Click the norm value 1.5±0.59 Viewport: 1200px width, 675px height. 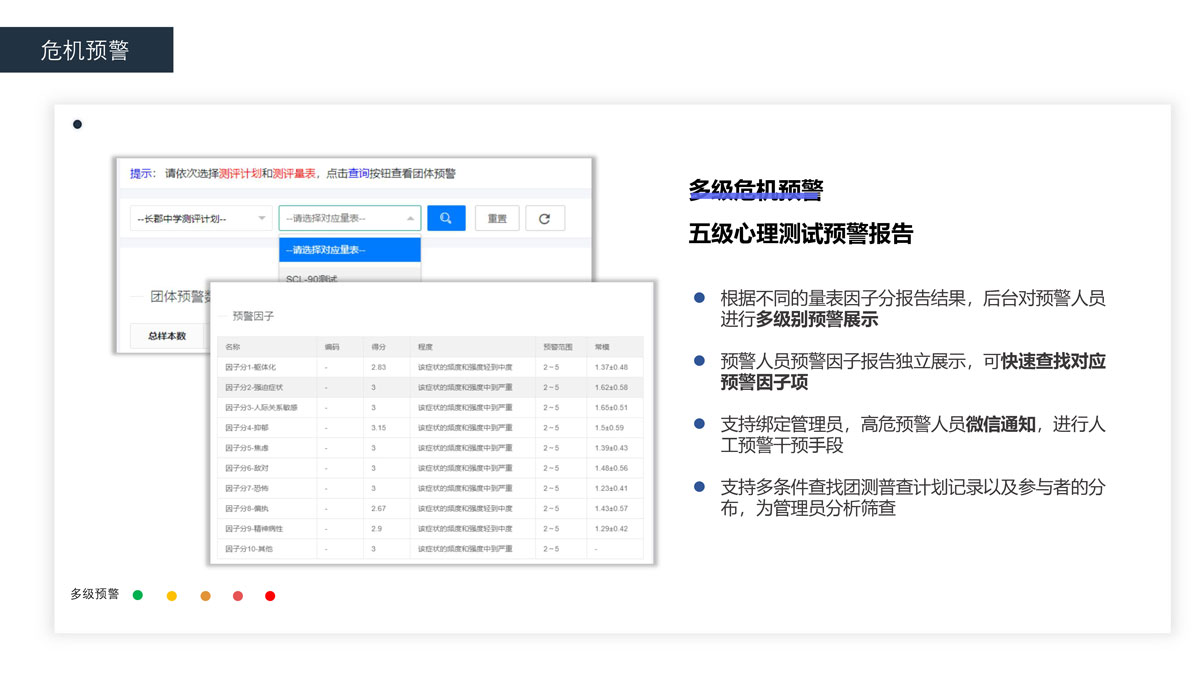609,428
